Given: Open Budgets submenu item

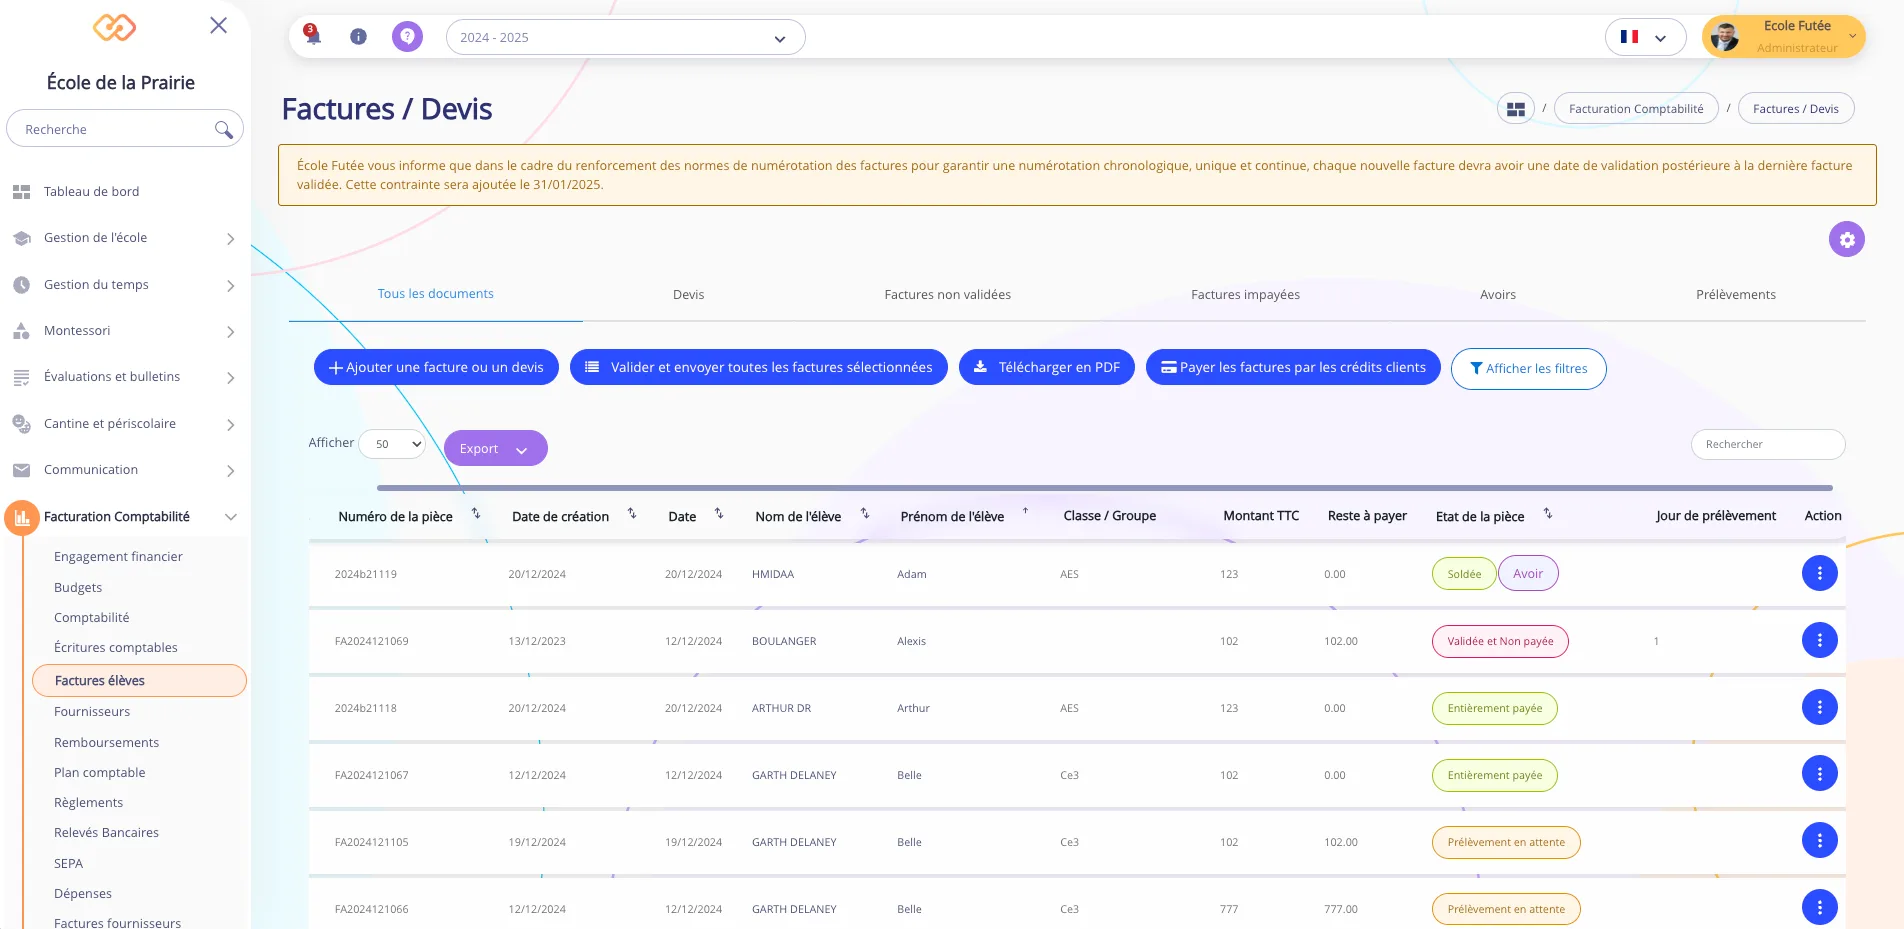Looking at the screenshot, I should (x=78, y=588).
